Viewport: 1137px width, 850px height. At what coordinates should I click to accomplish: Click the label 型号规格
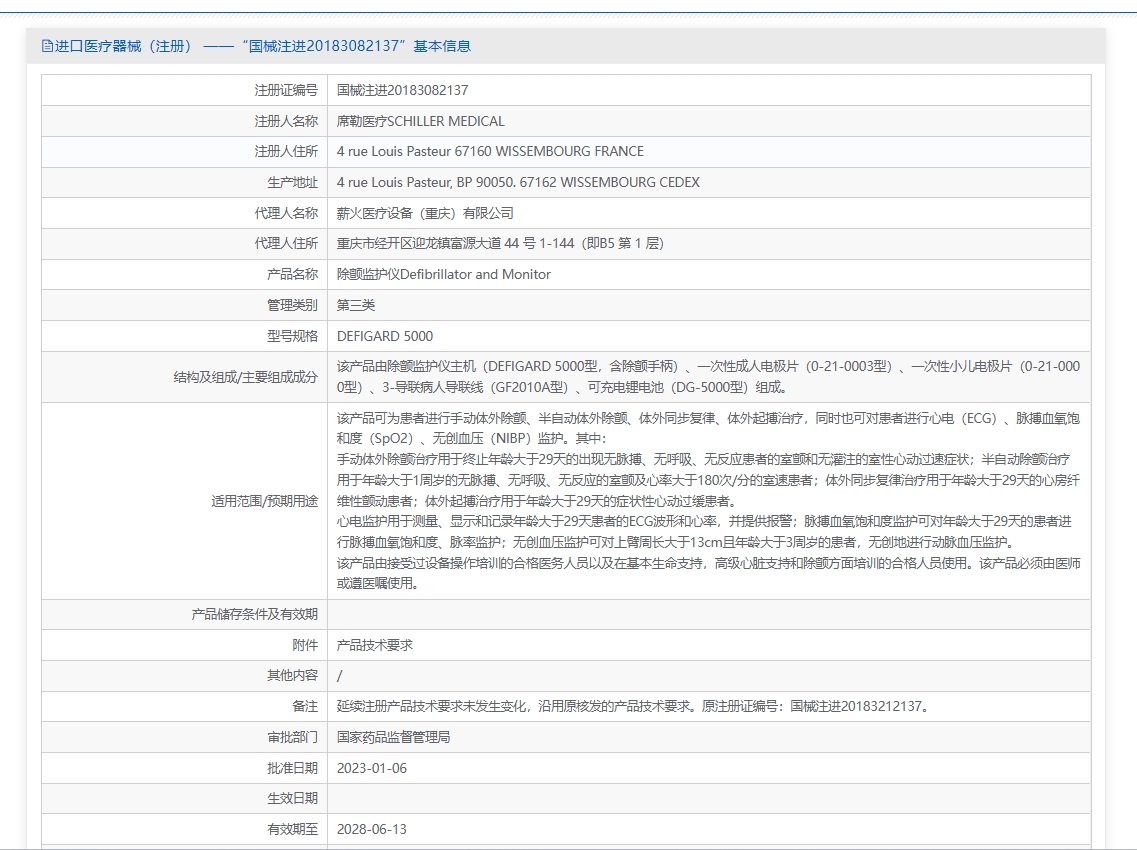[292, 337]
